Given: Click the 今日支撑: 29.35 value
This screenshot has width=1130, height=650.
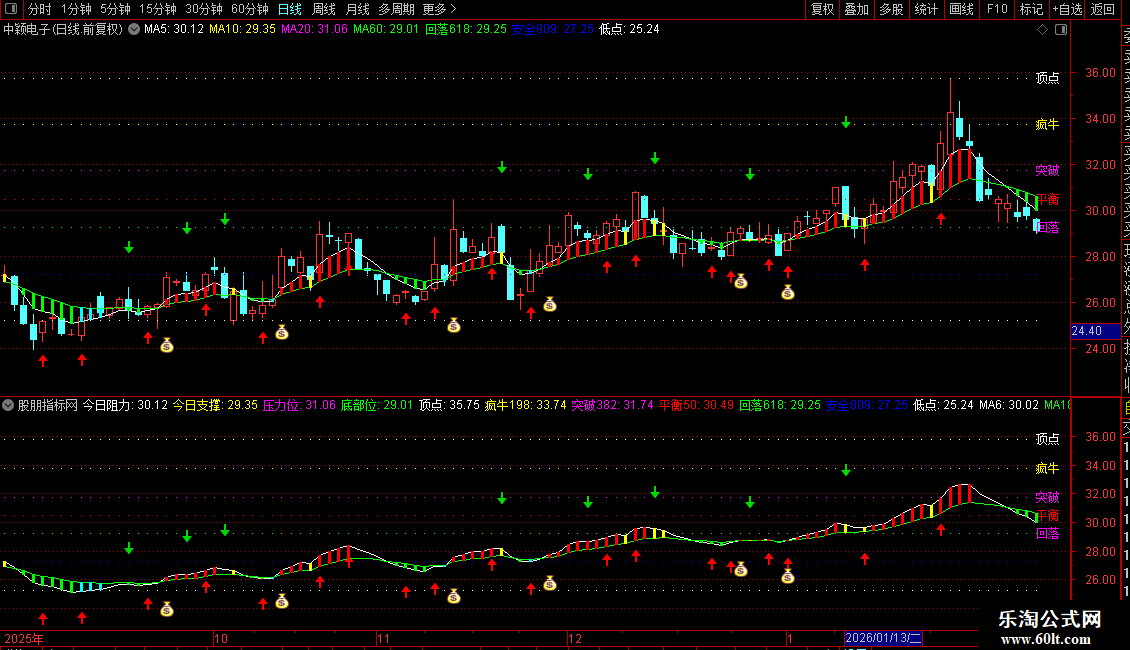Looking at the screenshot, I should pos(215,405).
